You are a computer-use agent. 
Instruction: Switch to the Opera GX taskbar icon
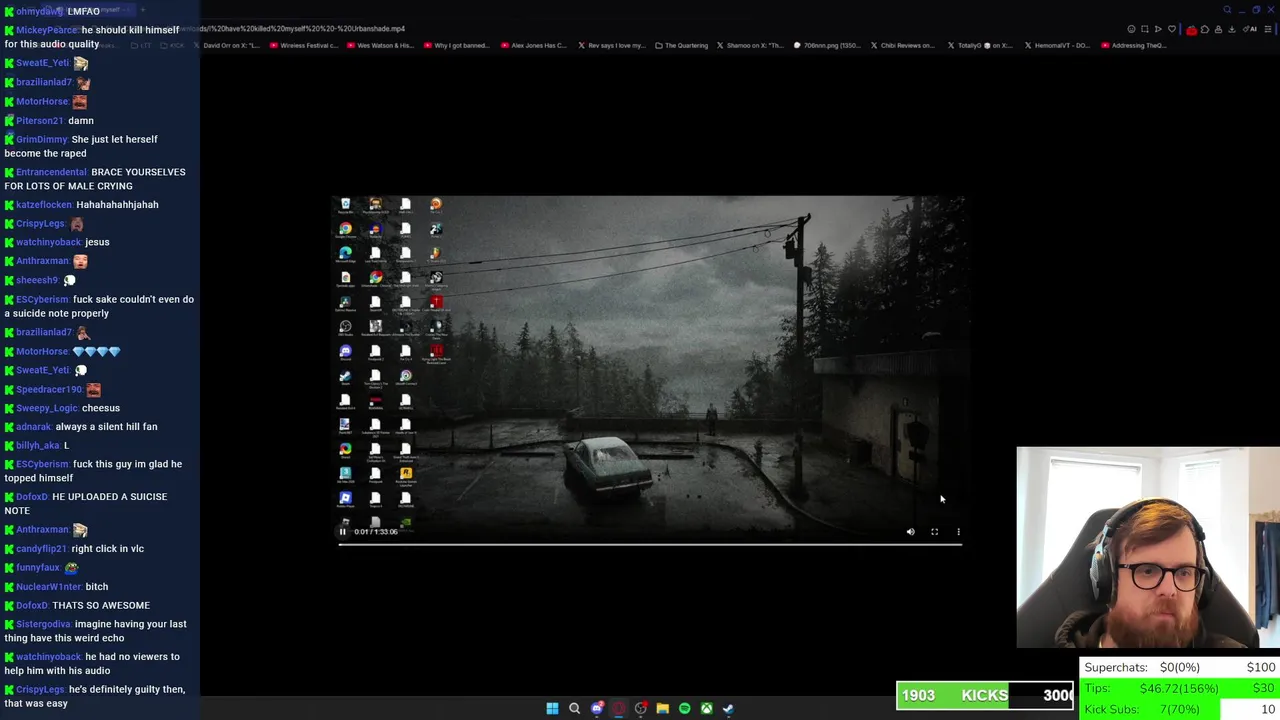pos(619,708)
